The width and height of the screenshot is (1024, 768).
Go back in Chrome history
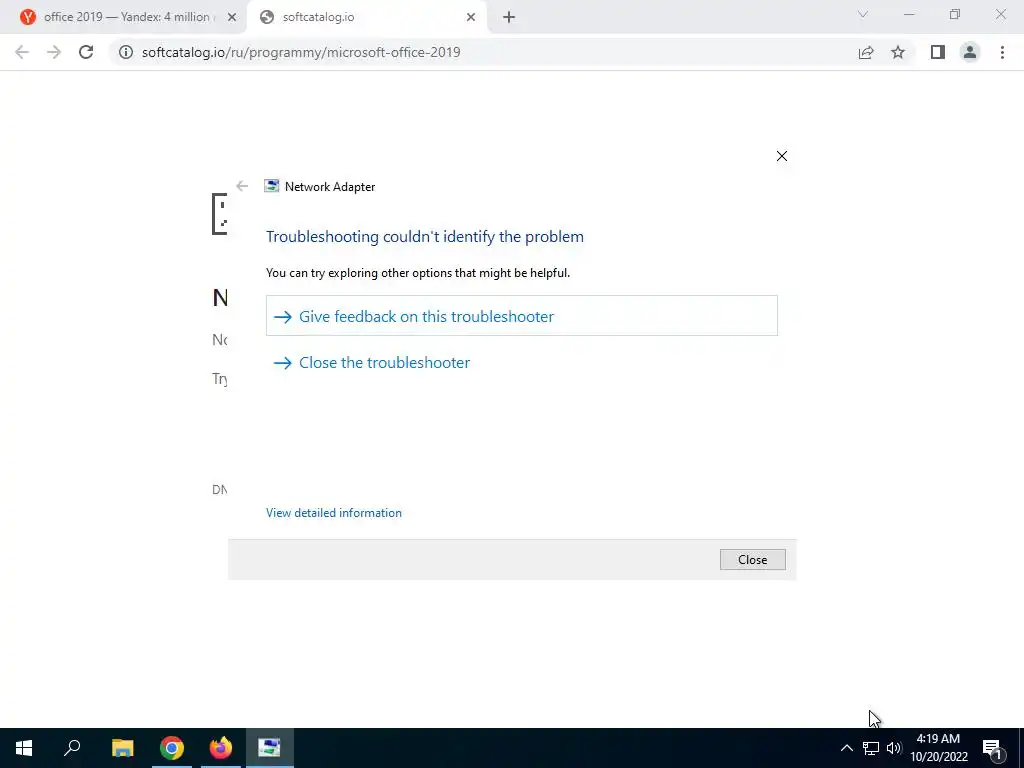coord(22,52)
